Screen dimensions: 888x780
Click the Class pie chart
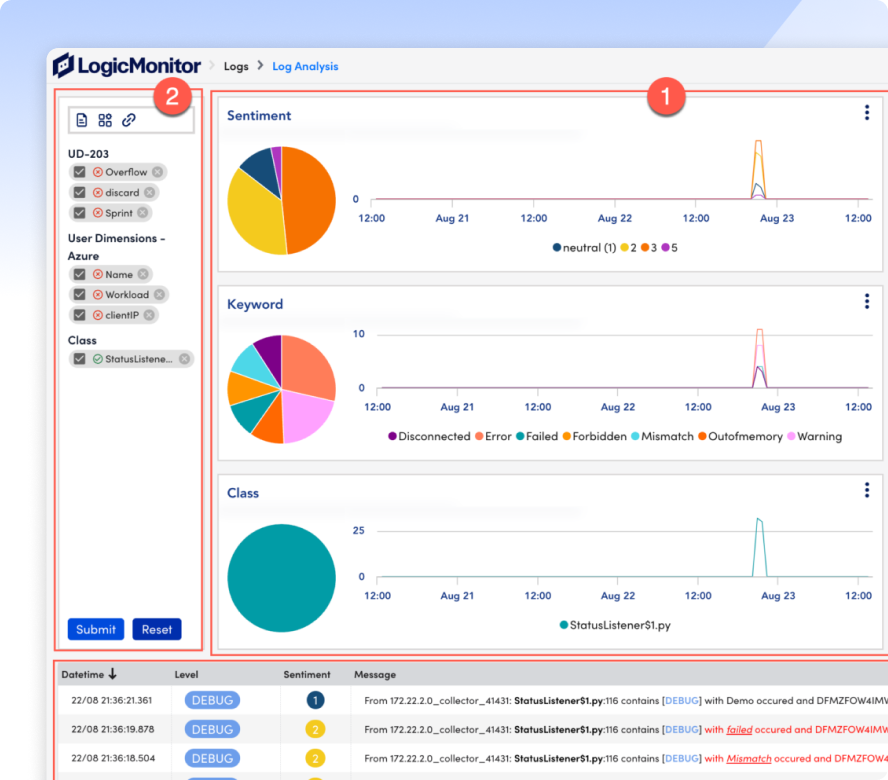[x=281, y=578]
